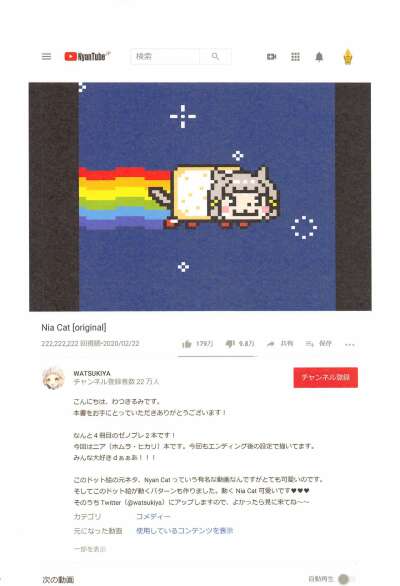Open the hamburger guide menu
Screen dimensions: 400x586
46,56
